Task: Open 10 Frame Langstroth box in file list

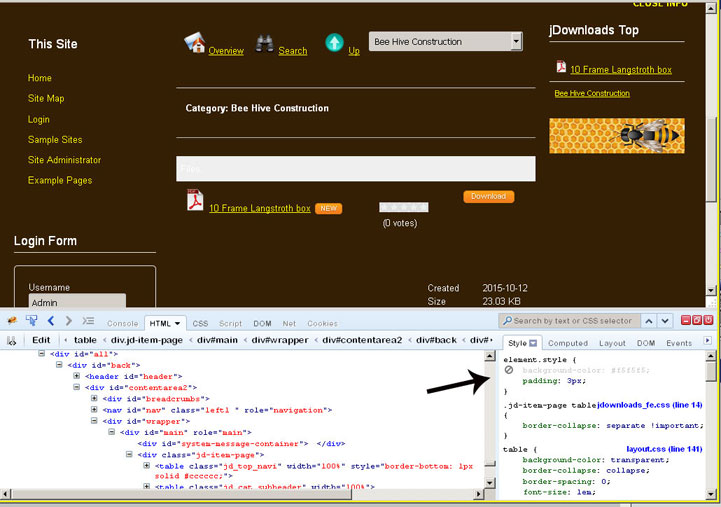Action: (260, 209)
